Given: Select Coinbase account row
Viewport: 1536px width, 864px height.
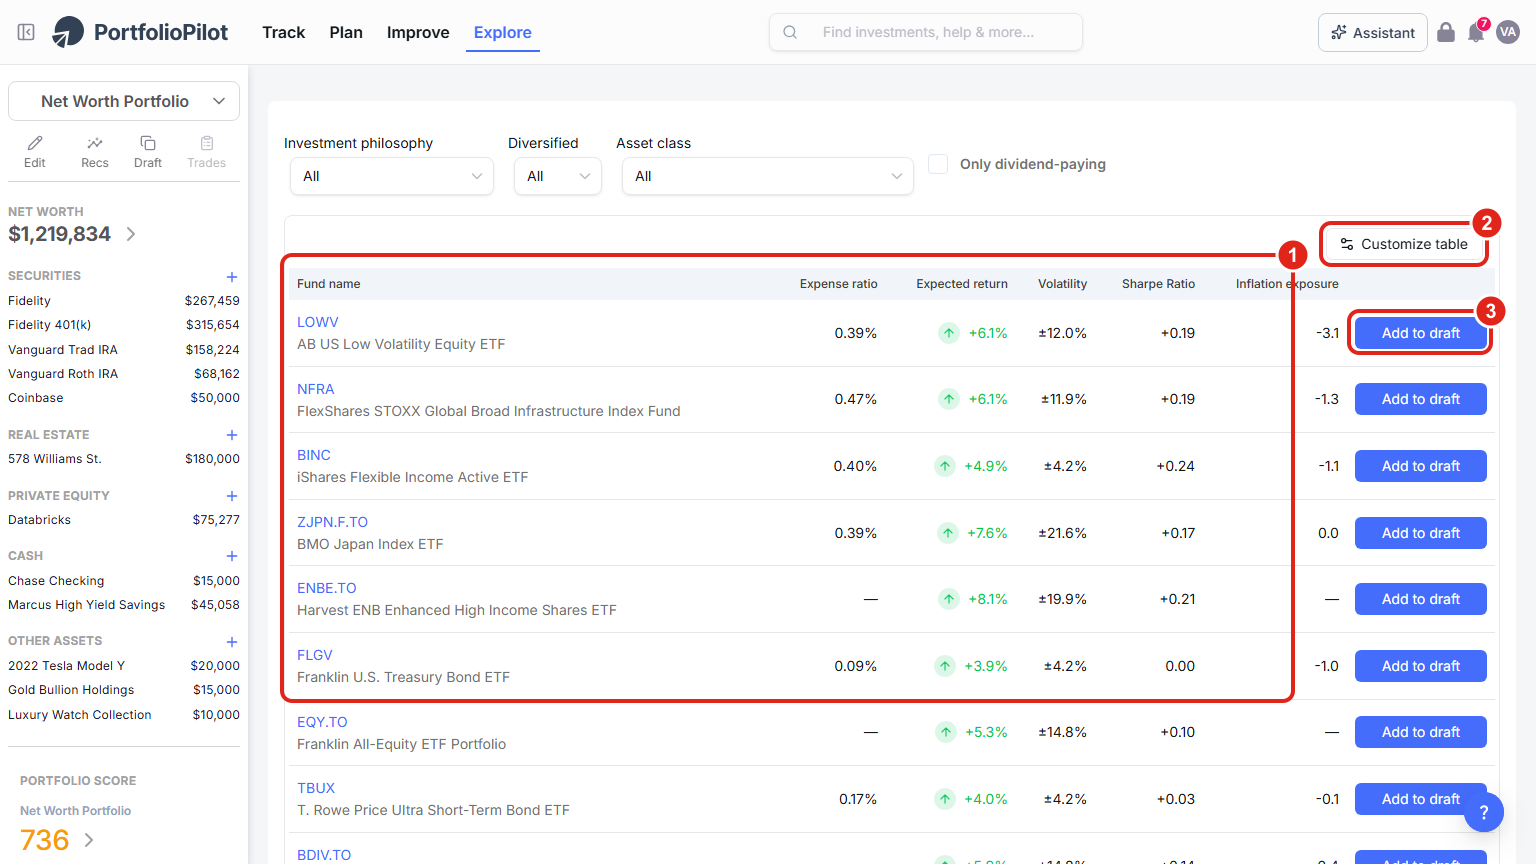Looking at the screenshot, I should [x=124, y=398].
